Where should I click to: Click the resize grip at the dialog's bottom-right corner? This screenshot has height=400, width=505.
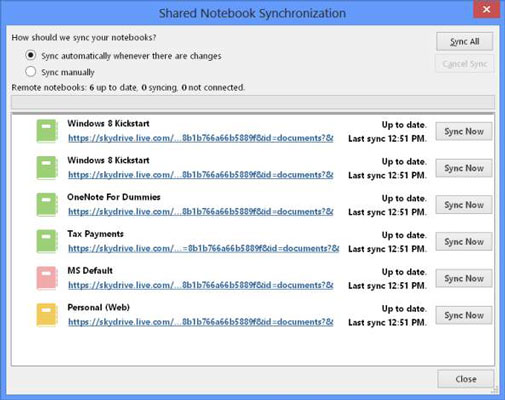(x=495, y=389)
